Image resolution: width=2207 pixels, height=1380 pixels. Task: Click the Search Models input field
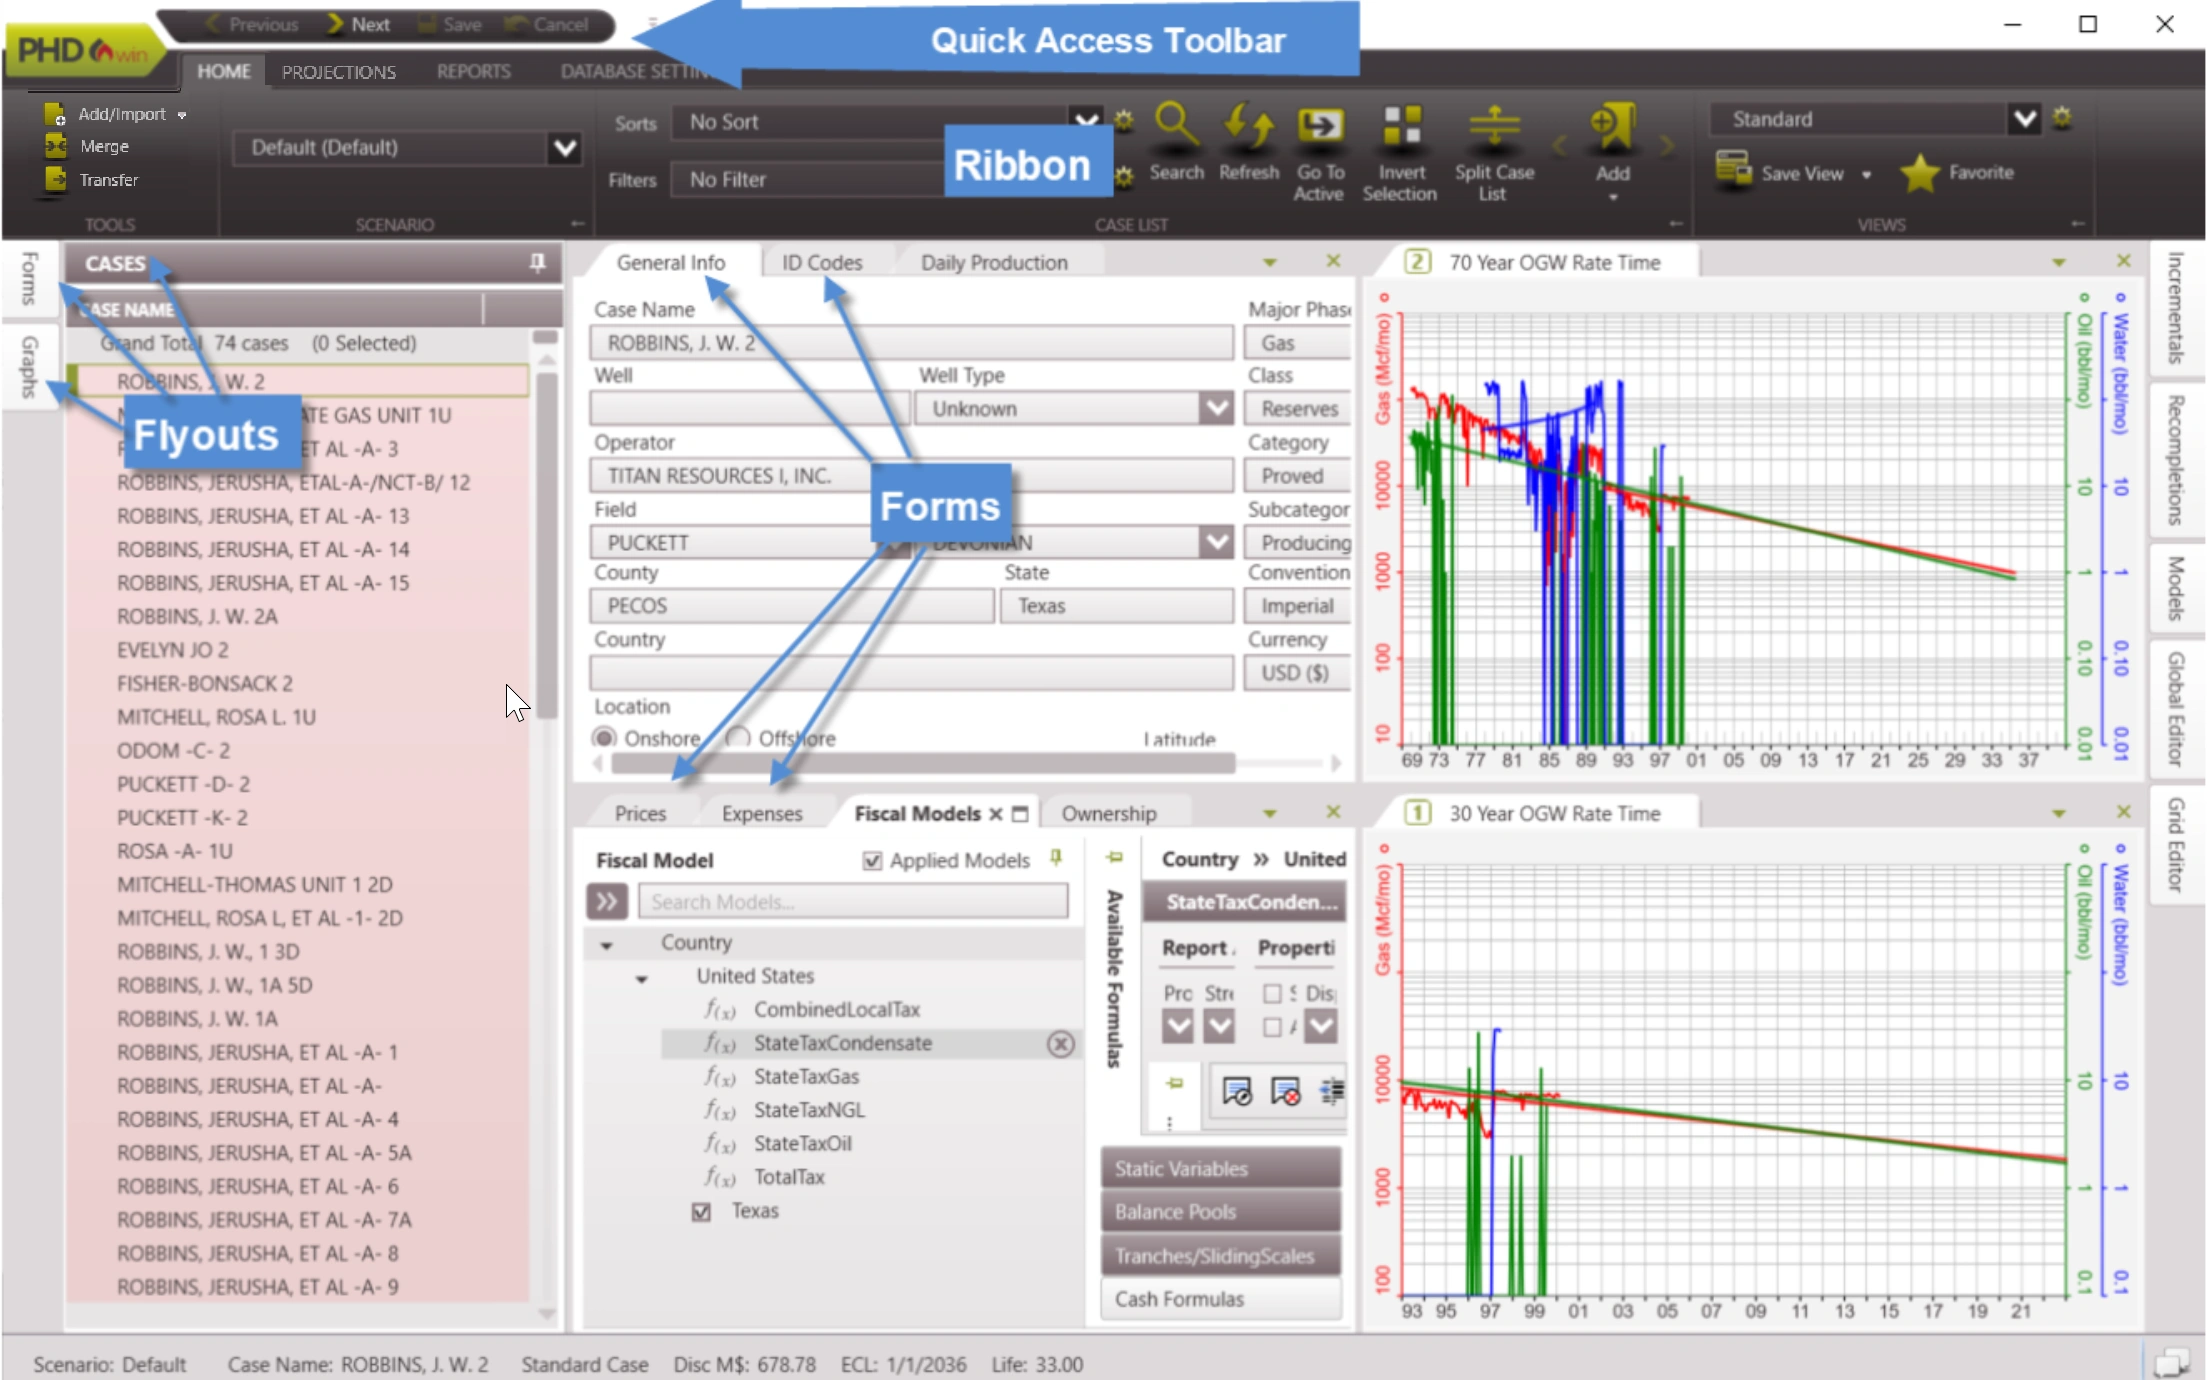852,902
